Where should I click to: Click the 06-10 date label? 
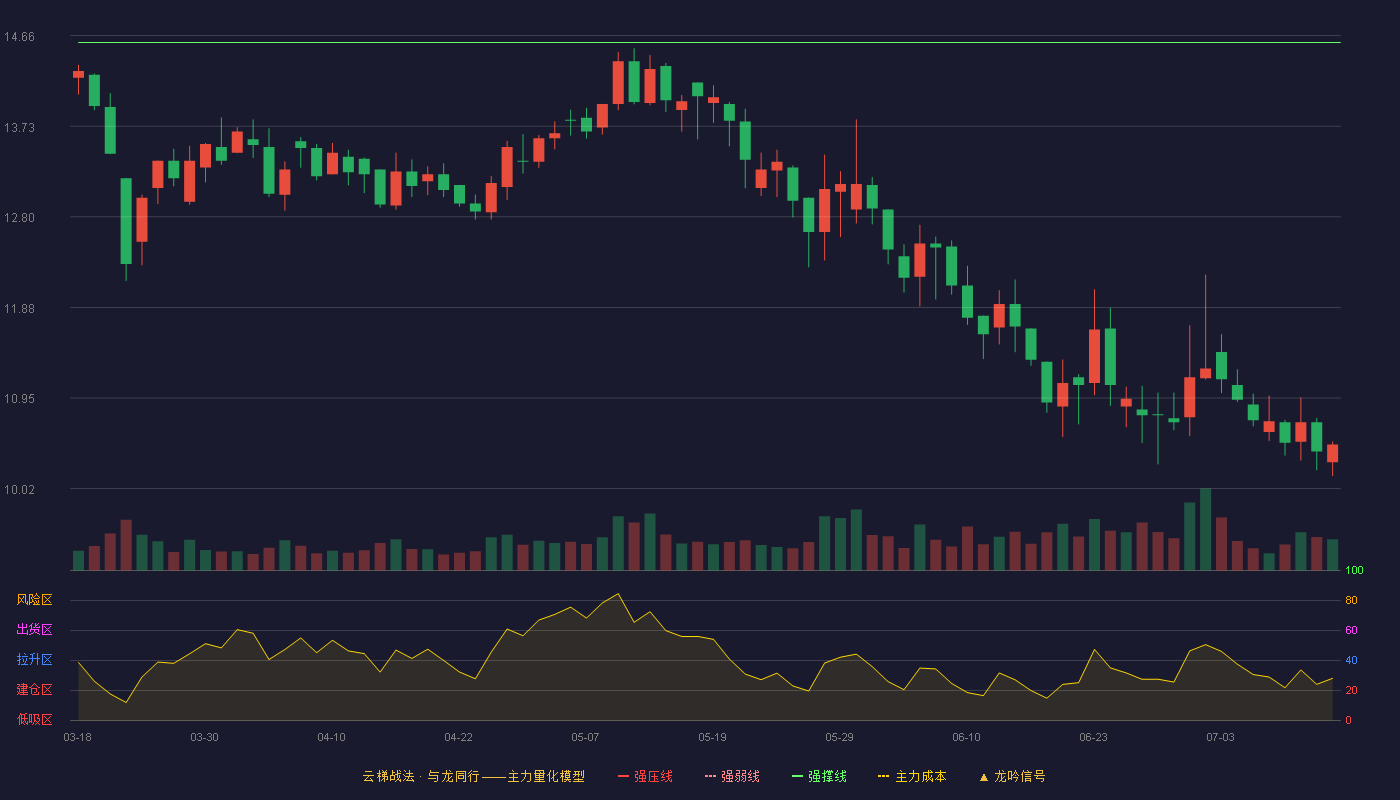click(x=966, y=737)
